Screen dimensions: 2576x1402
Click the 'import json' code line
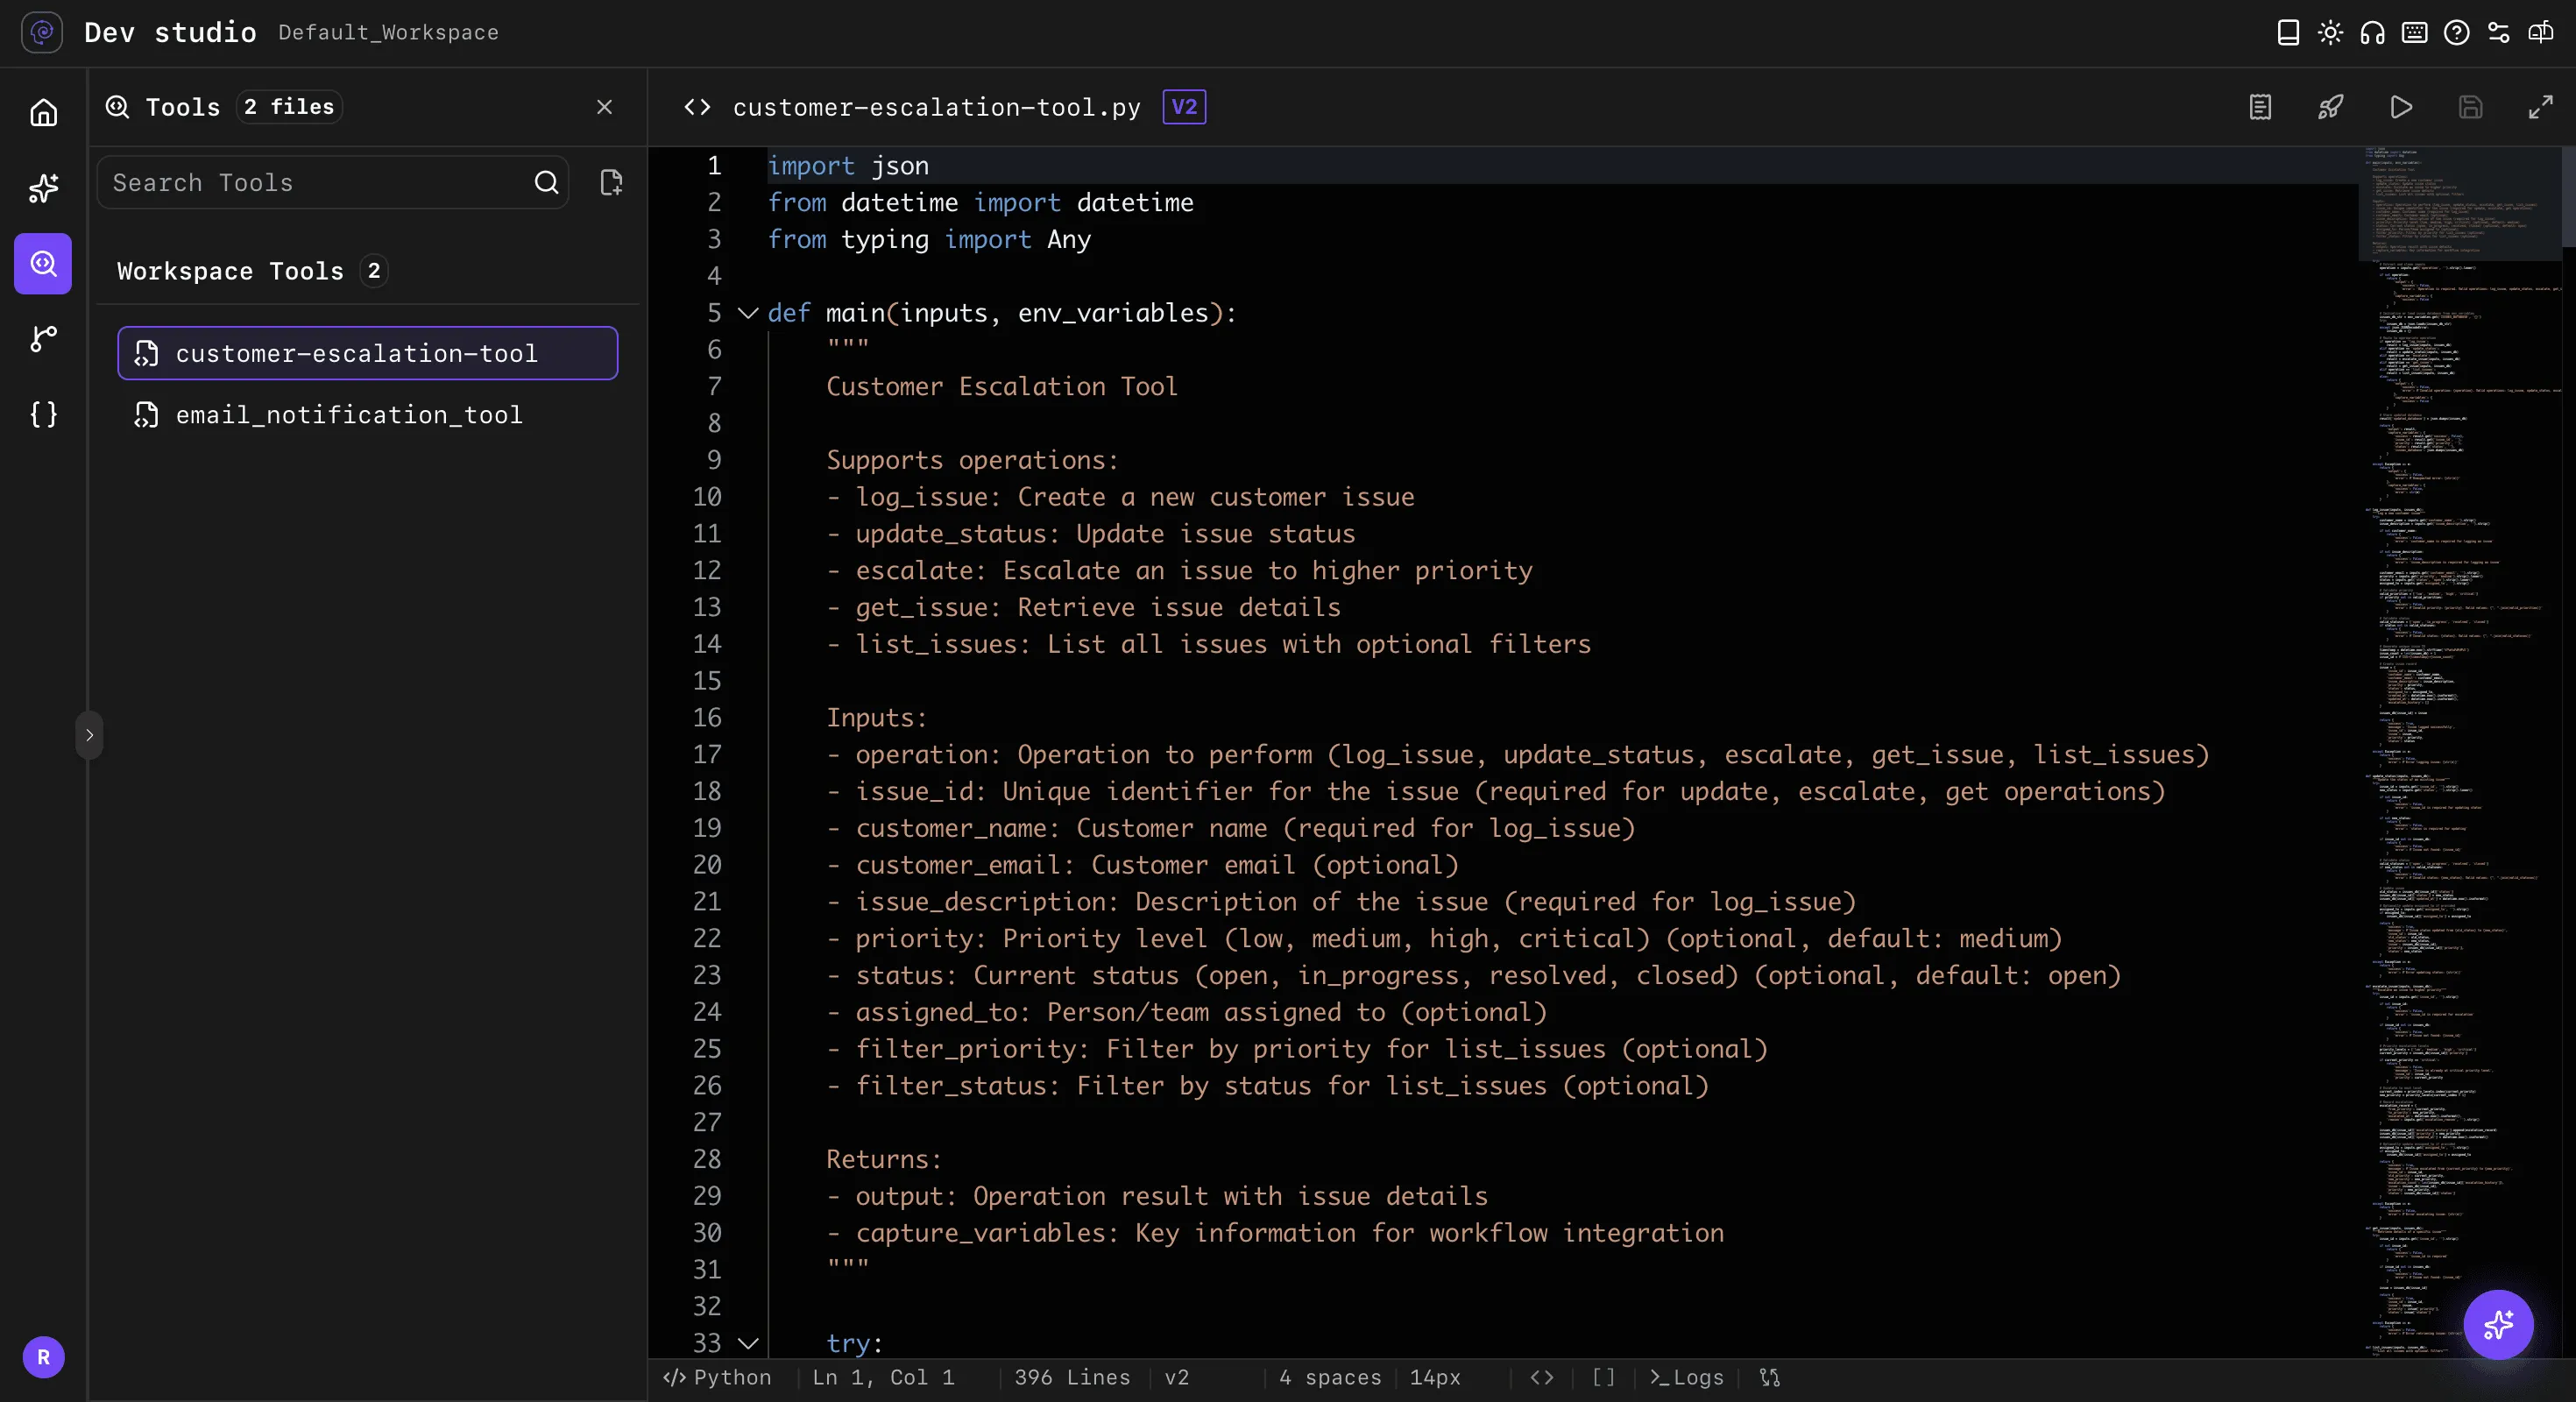(848, 166)
